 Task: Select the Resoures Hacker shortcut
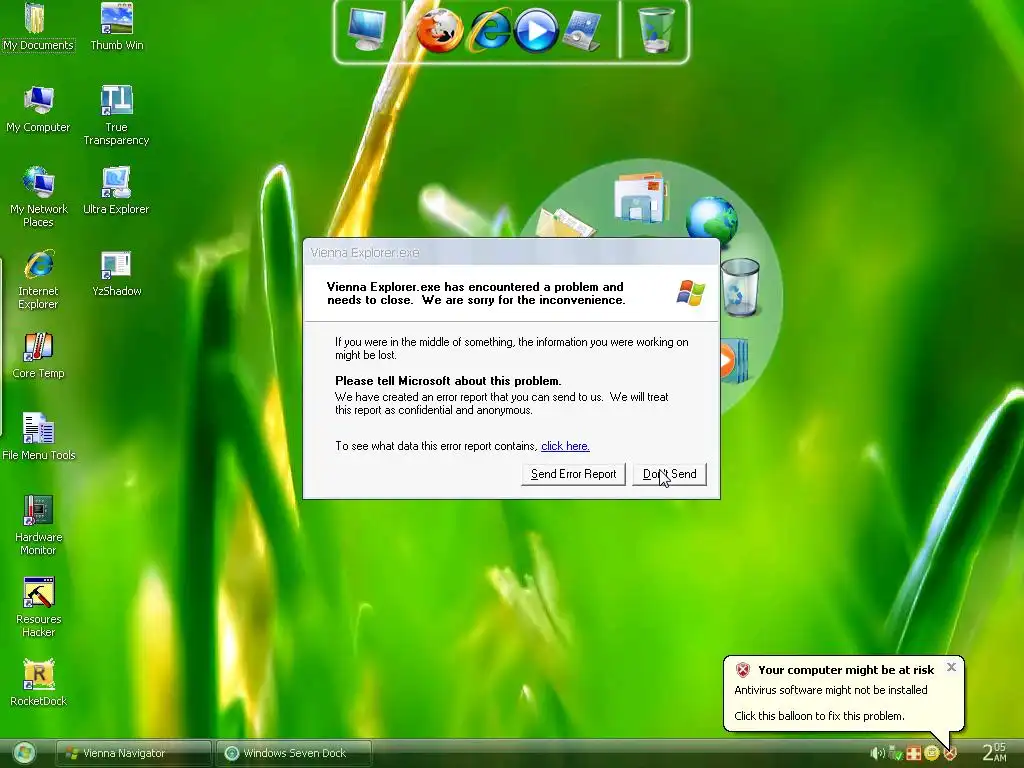[39, 607]
